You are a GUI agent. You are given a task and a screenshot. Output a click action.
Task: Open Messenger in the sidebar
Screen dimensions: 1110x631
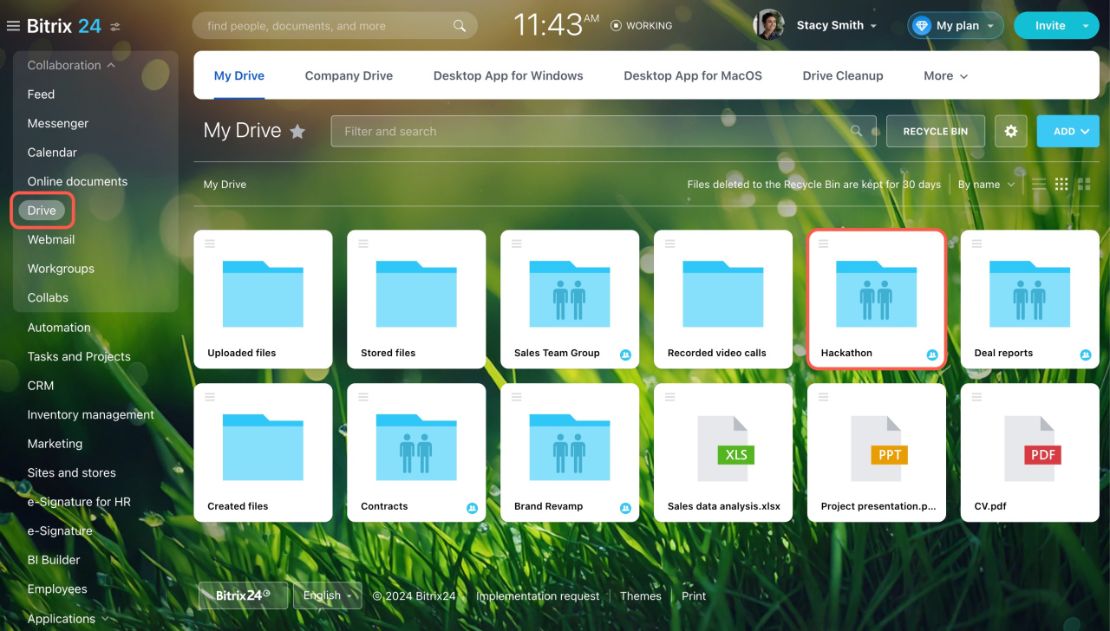58,123
